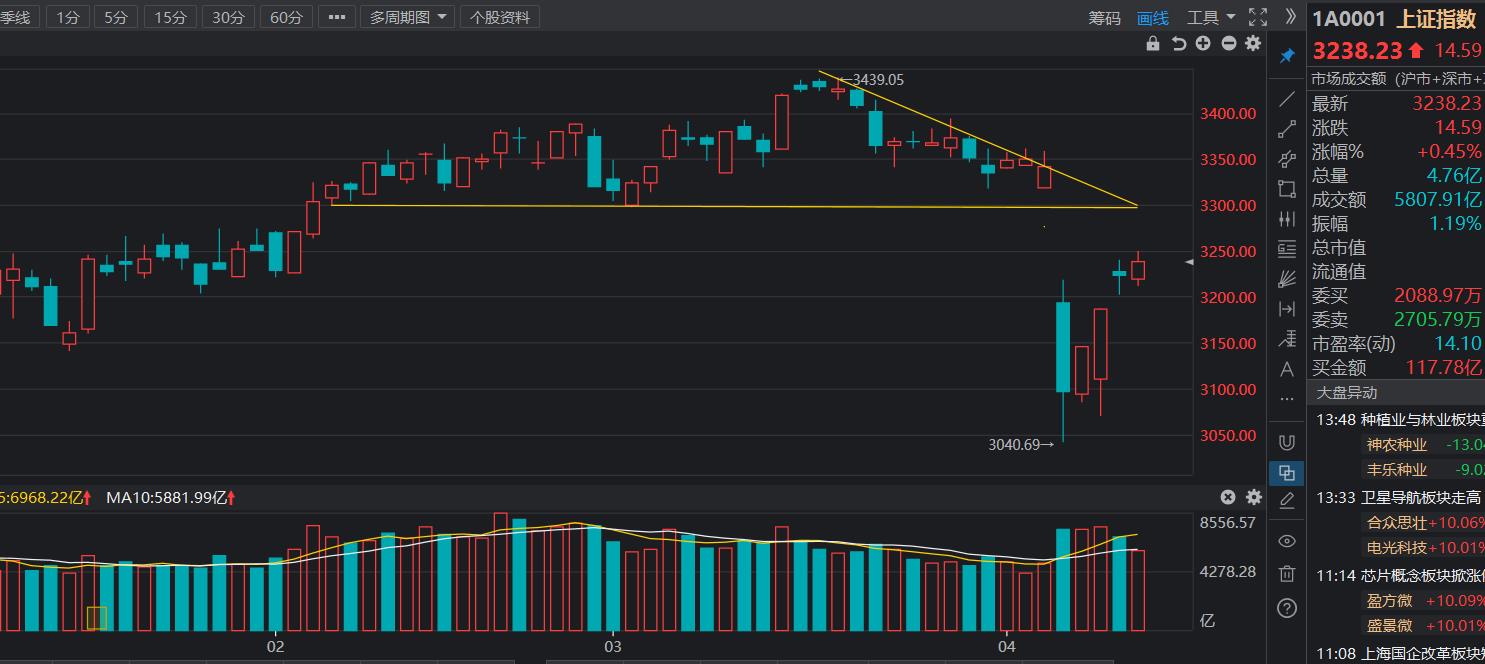The image size is (1485, 664).
Task: Lock the chart with the padlock icon
Action: pos(1153,43)
